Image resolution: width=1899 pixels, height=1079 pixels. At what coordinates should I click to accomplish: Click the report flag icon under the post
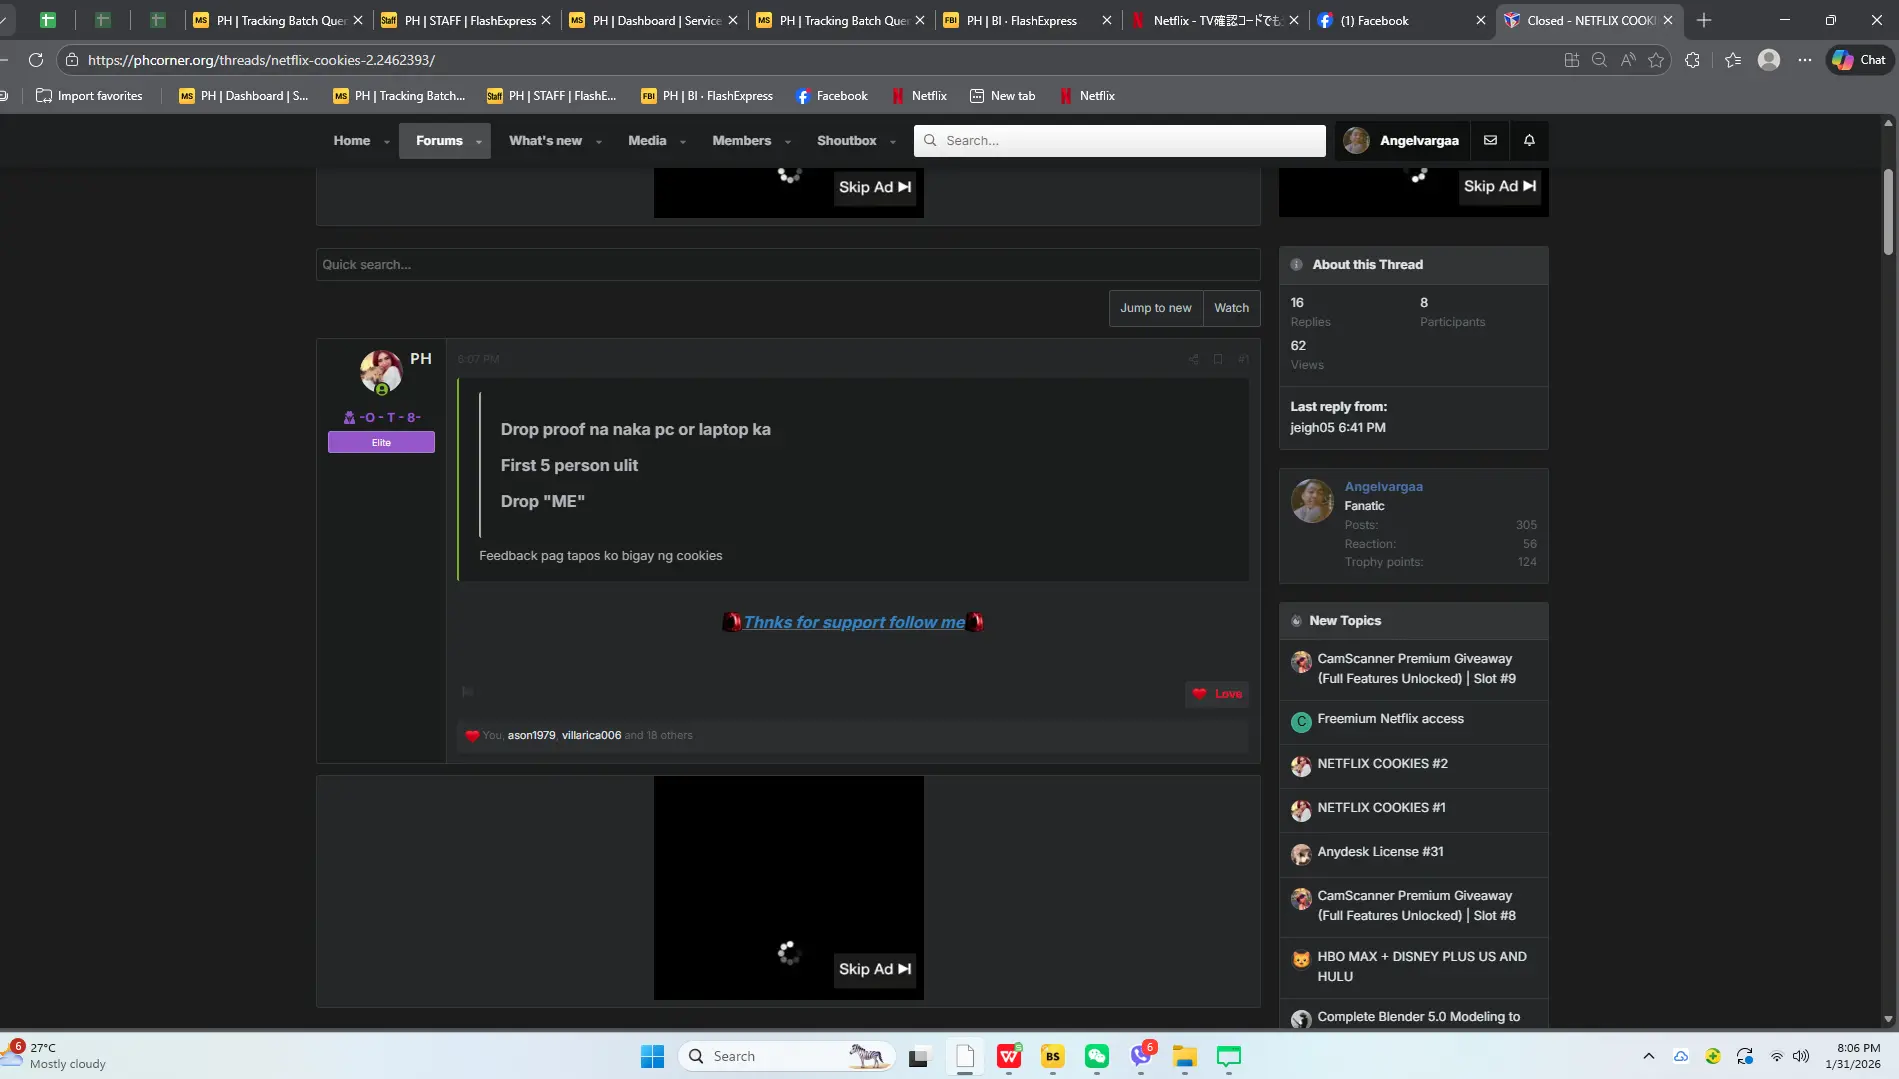467,692
